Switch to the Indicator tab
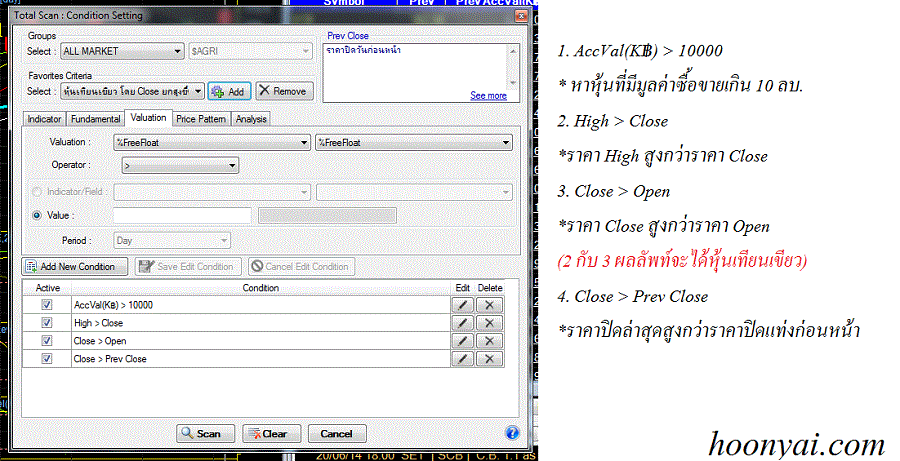Image resolution: width=900 pixels, height=461 pixels. (x=44, y=119)
